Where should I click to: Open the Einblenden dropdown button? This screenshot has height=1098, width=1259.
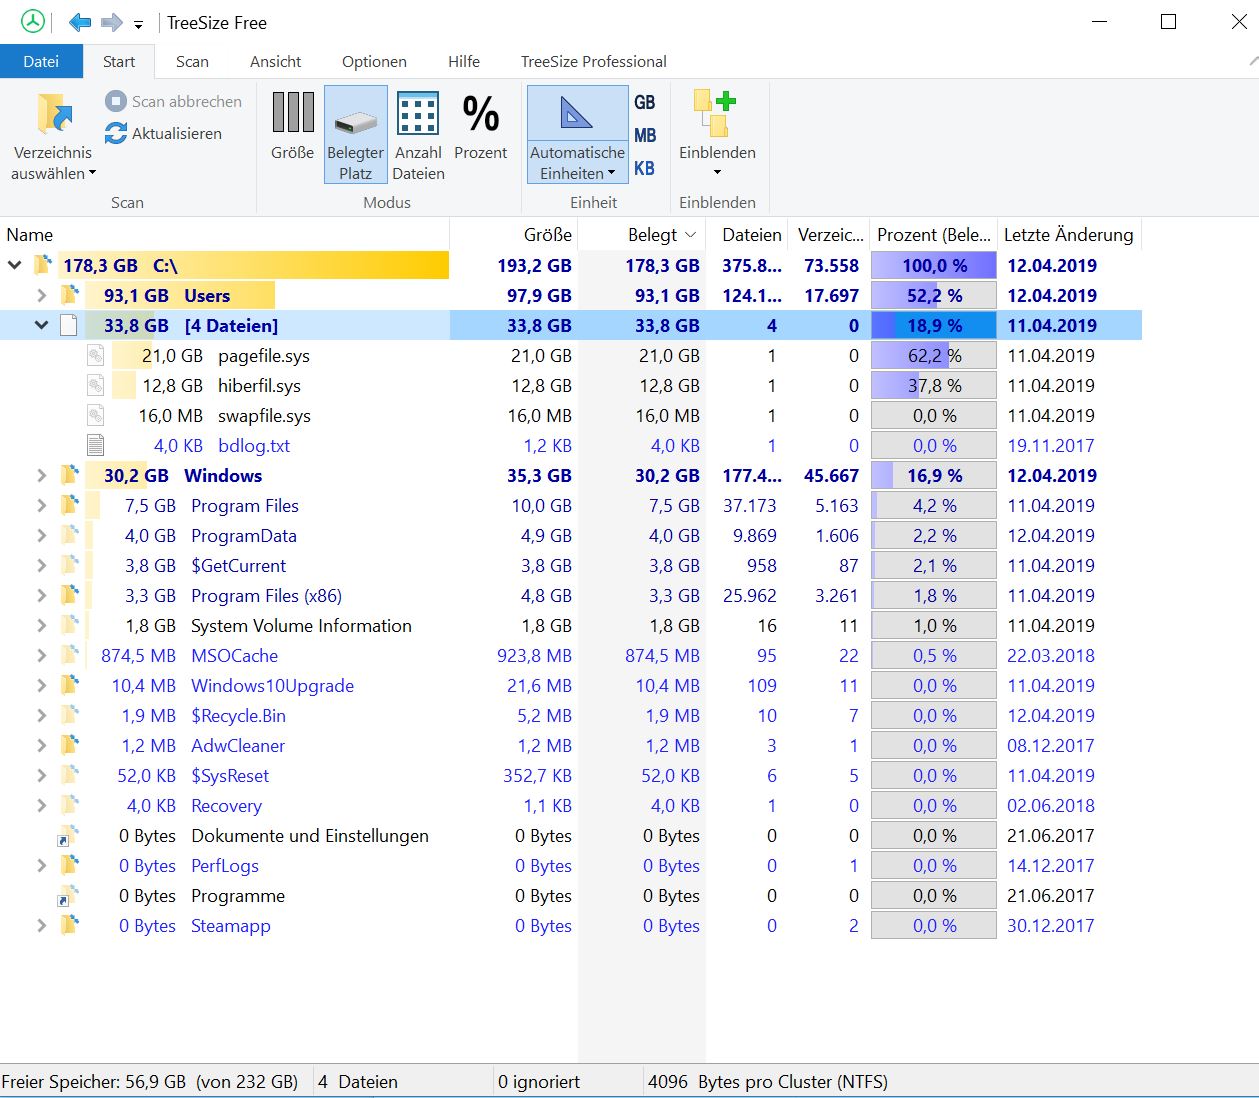[717, 135]
